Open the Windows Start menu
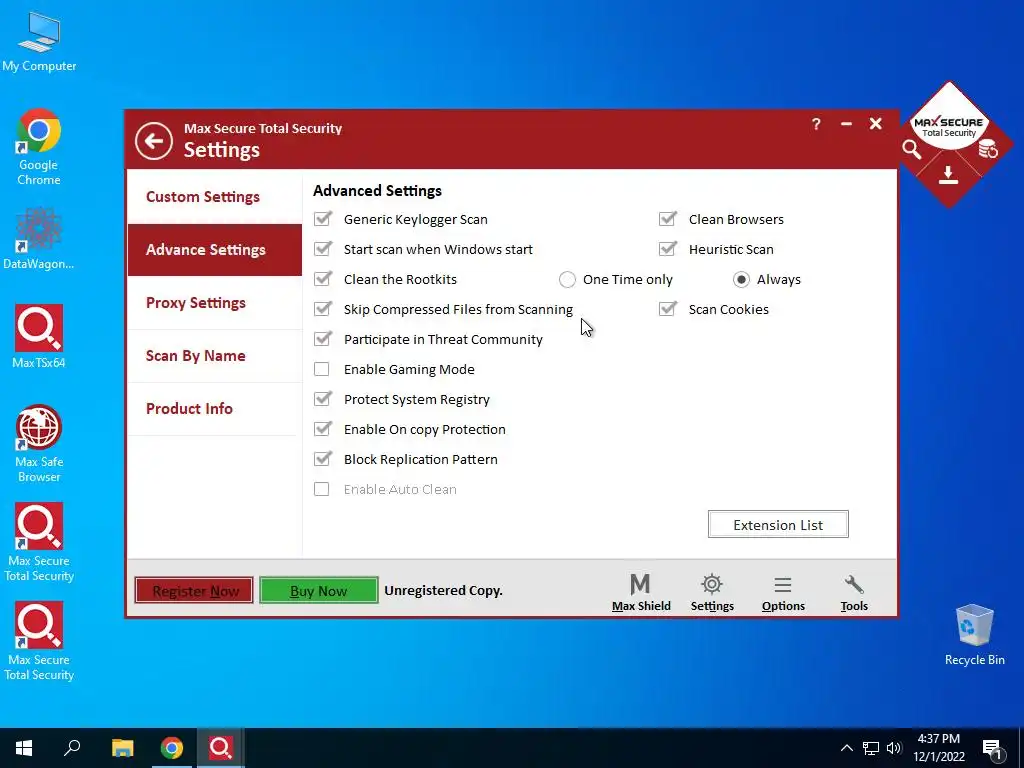The width and height of the screenshot is (1024, 768). (x=24, y=748)
